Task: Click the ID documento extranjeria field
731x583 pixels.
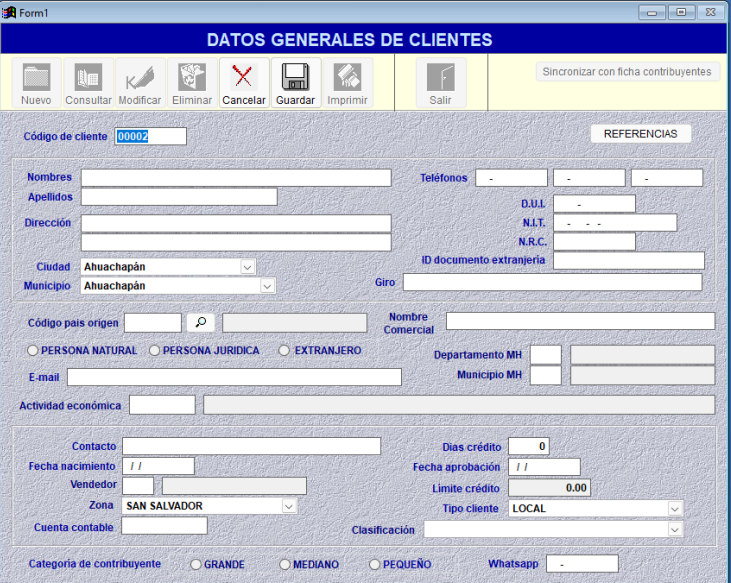Action: [x=629, y=261]
